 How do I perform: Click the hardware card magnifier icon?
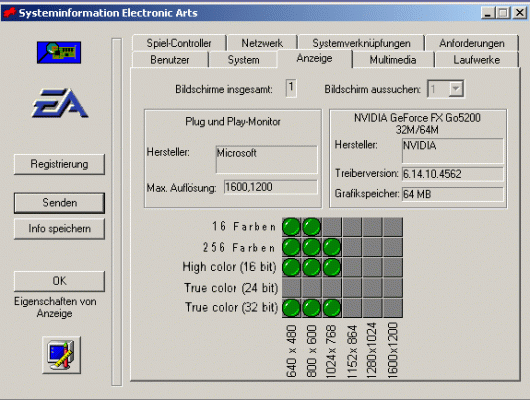pos(59,52)
